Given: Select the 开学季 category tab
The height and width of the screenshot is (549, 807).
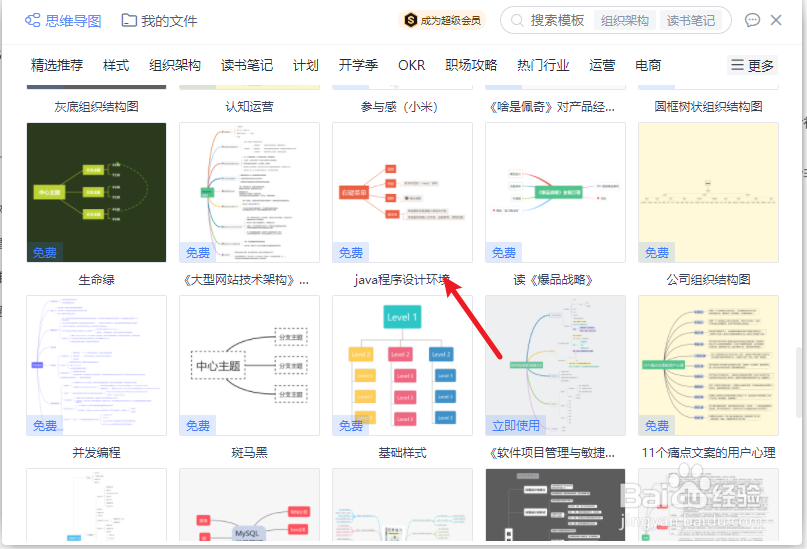Looking at the screenshot, I should 358,65.
